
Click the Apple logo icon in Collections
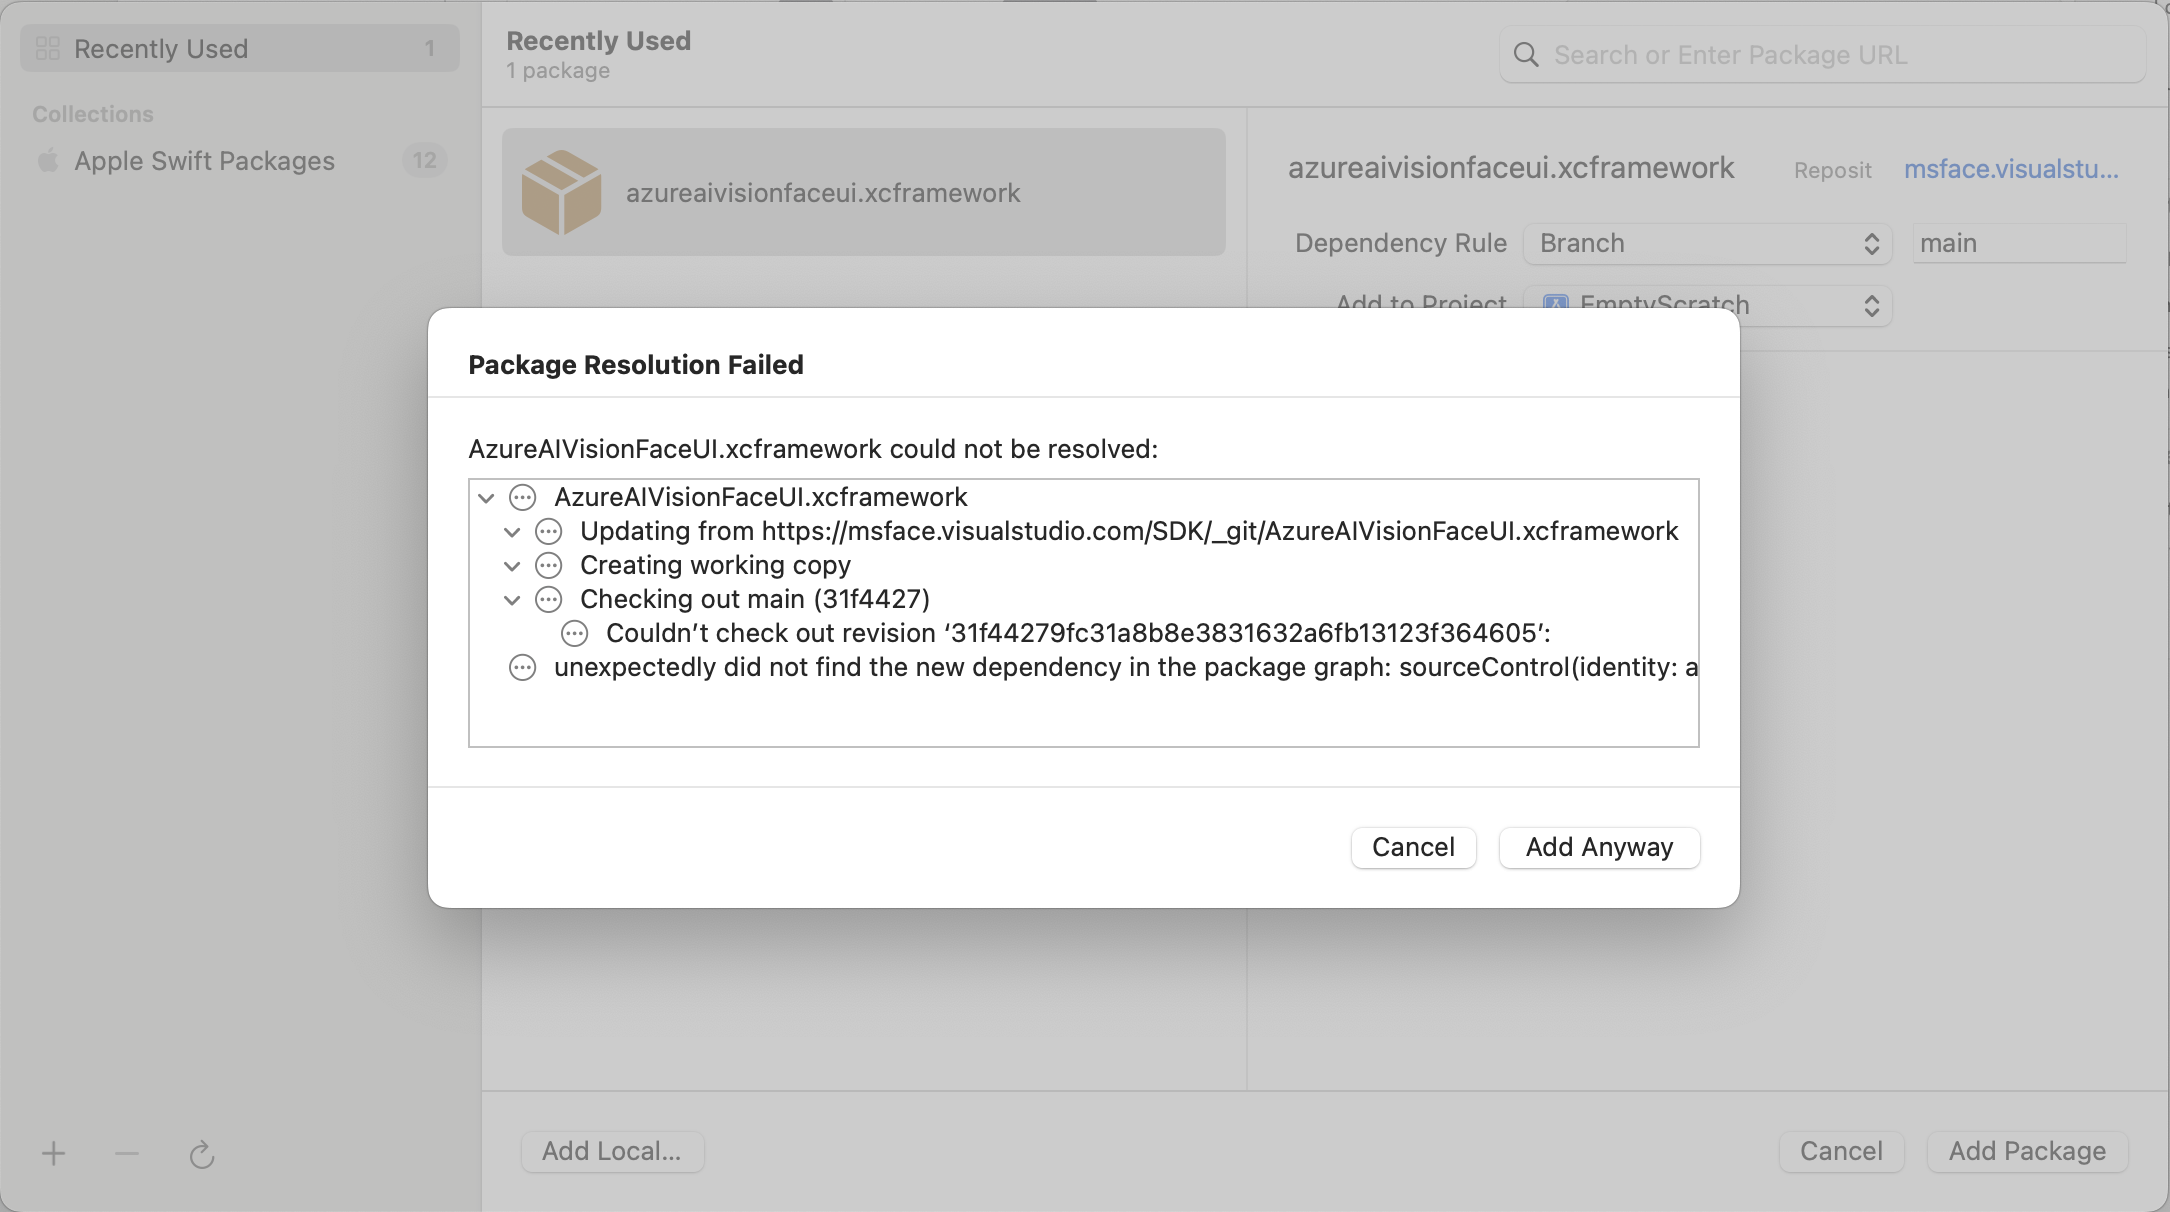(x=47, y=160)
